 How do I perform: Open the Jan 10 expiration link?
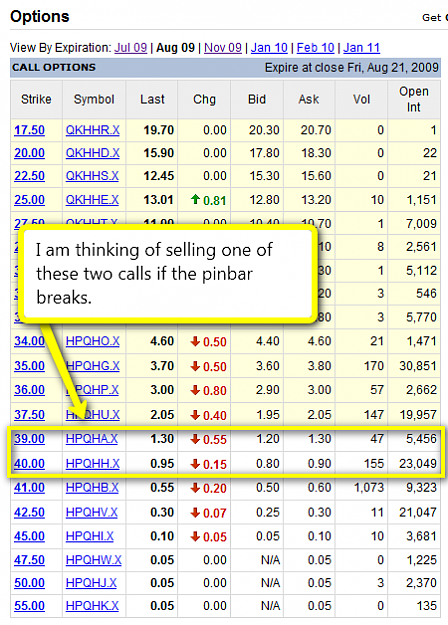click(269, 48)
